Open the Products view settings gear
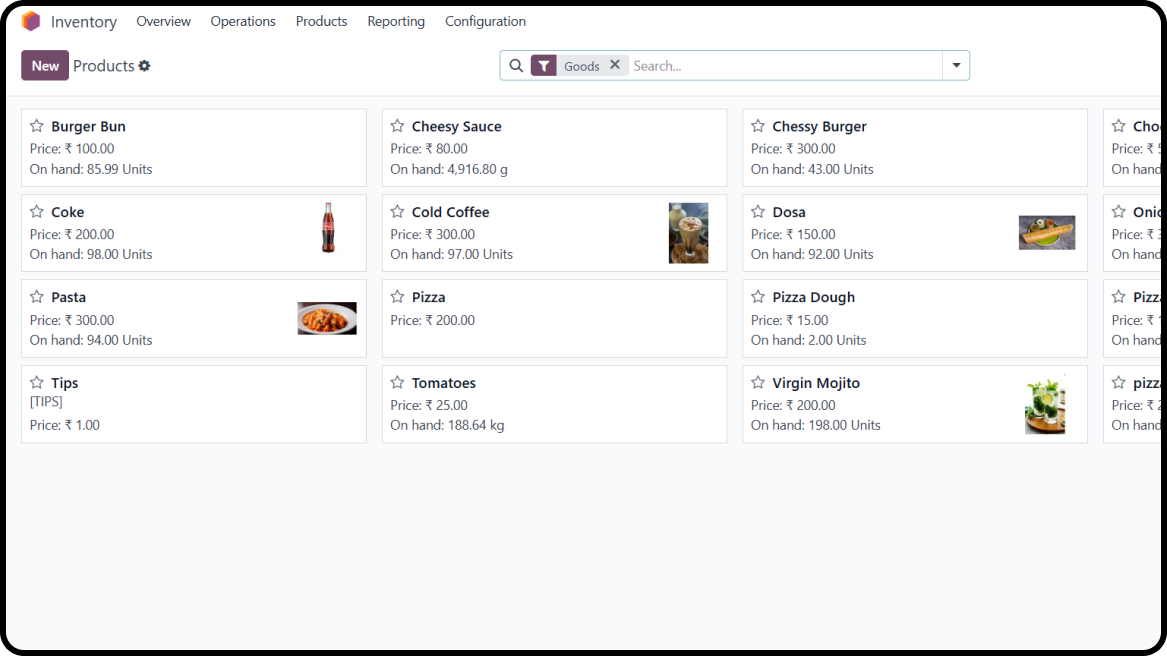The height and width of the screenshot is (656, 1167). pyautogui.click(x=146, y=65)
